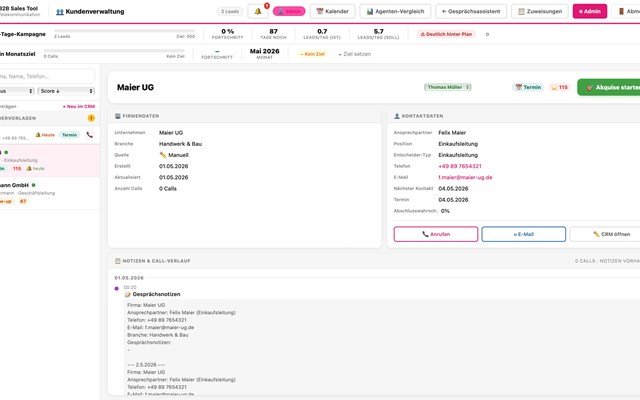
Task: Open the Gesprächsassistent
Action: coord(471,11)
